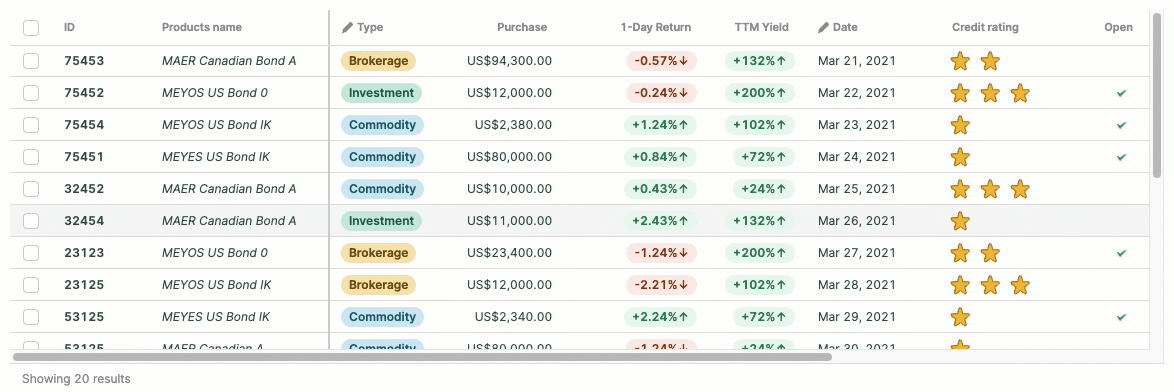Click the down arrow in the -0.57% pill

point(684,61)
